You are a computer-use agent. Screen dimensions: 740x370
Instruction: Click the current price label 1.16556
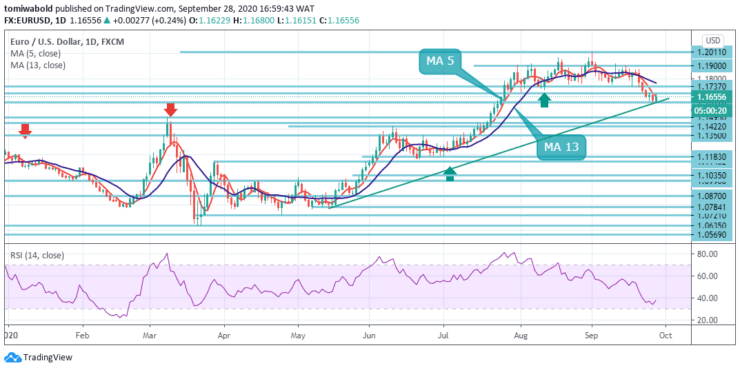click(x=713, y=97)
